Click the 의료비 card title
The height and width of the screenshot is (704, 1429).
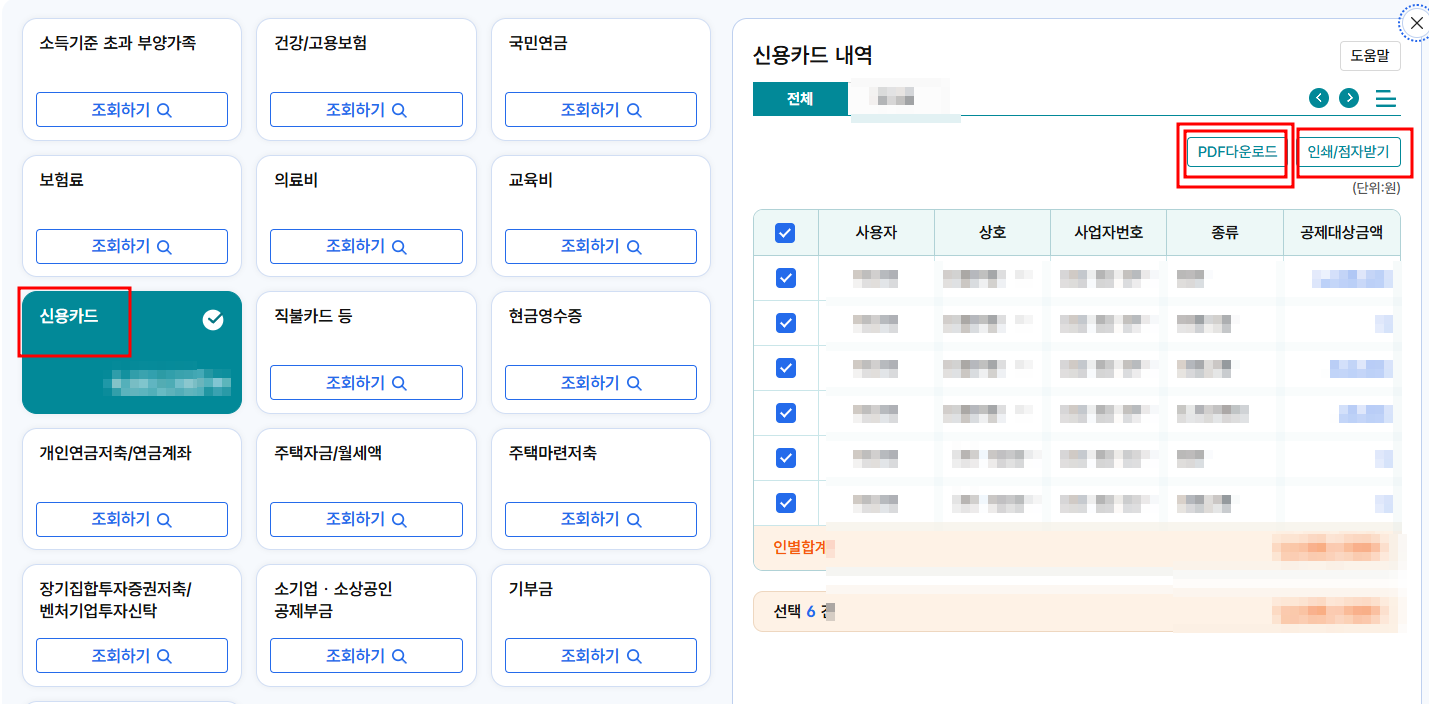(x=296, y=181)
